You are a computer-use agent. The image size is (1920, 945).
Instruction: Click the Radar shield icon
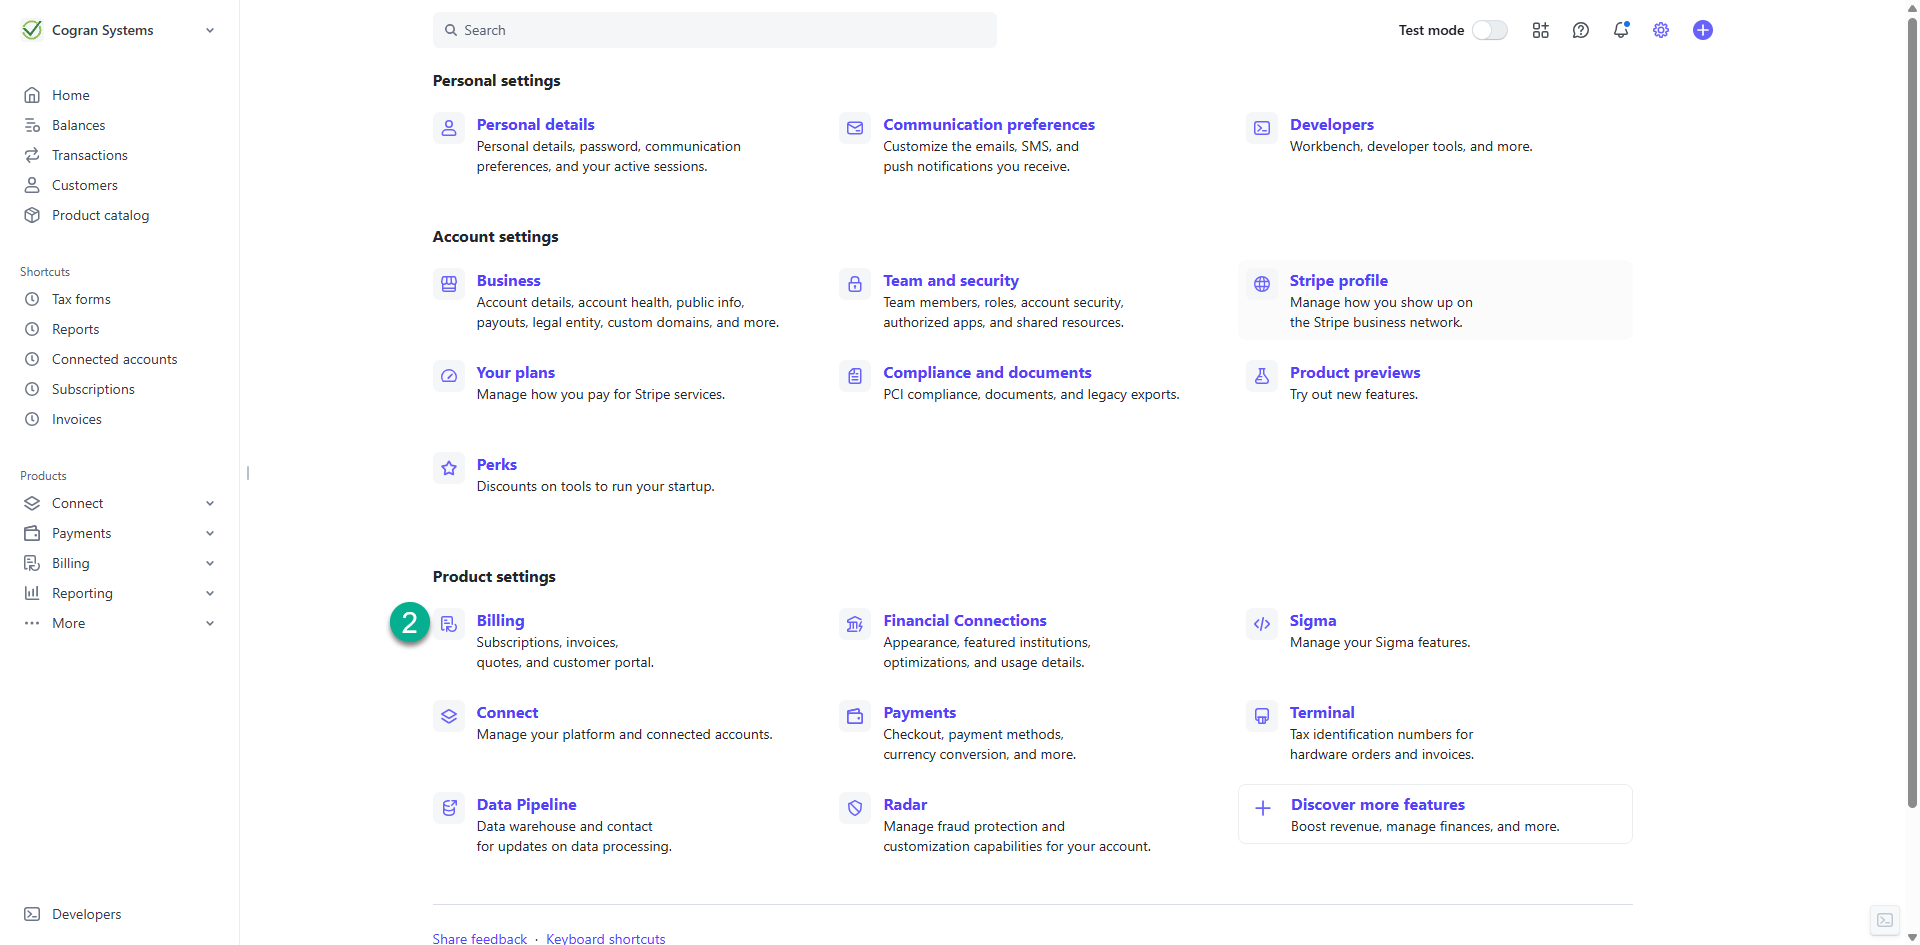[x=855, y=808]
